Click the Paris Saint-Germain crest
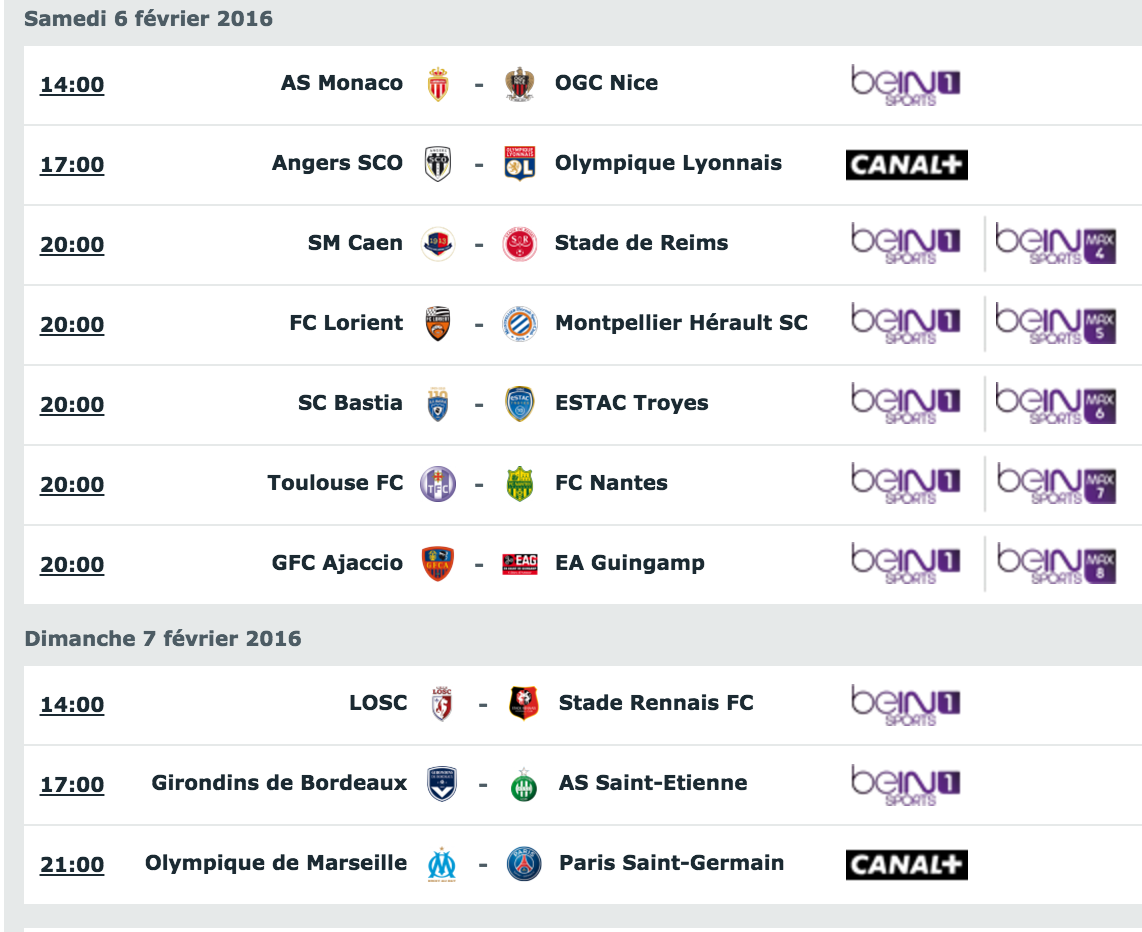This screenshot has height=932, width=1142. point(524,864)
